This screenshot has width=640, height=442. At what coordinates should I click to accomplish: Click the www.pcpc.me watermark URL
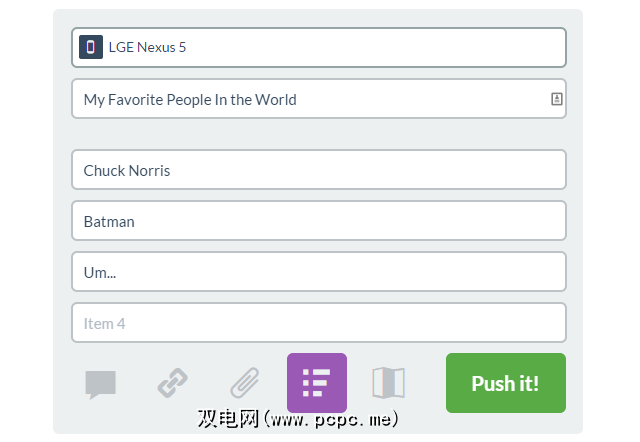[x=334, y=417]
